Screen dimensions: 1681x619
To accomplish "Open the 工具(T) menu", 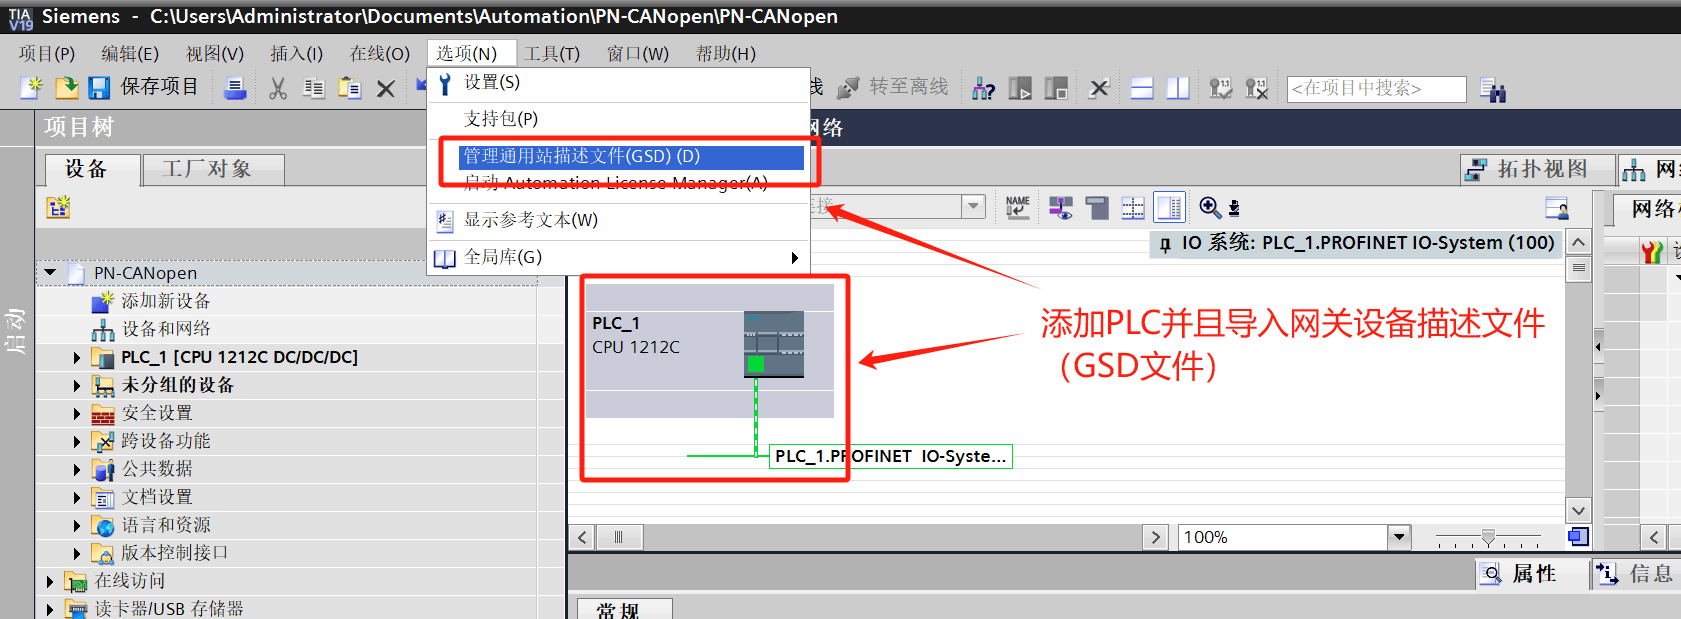I will tap(552, 54).
